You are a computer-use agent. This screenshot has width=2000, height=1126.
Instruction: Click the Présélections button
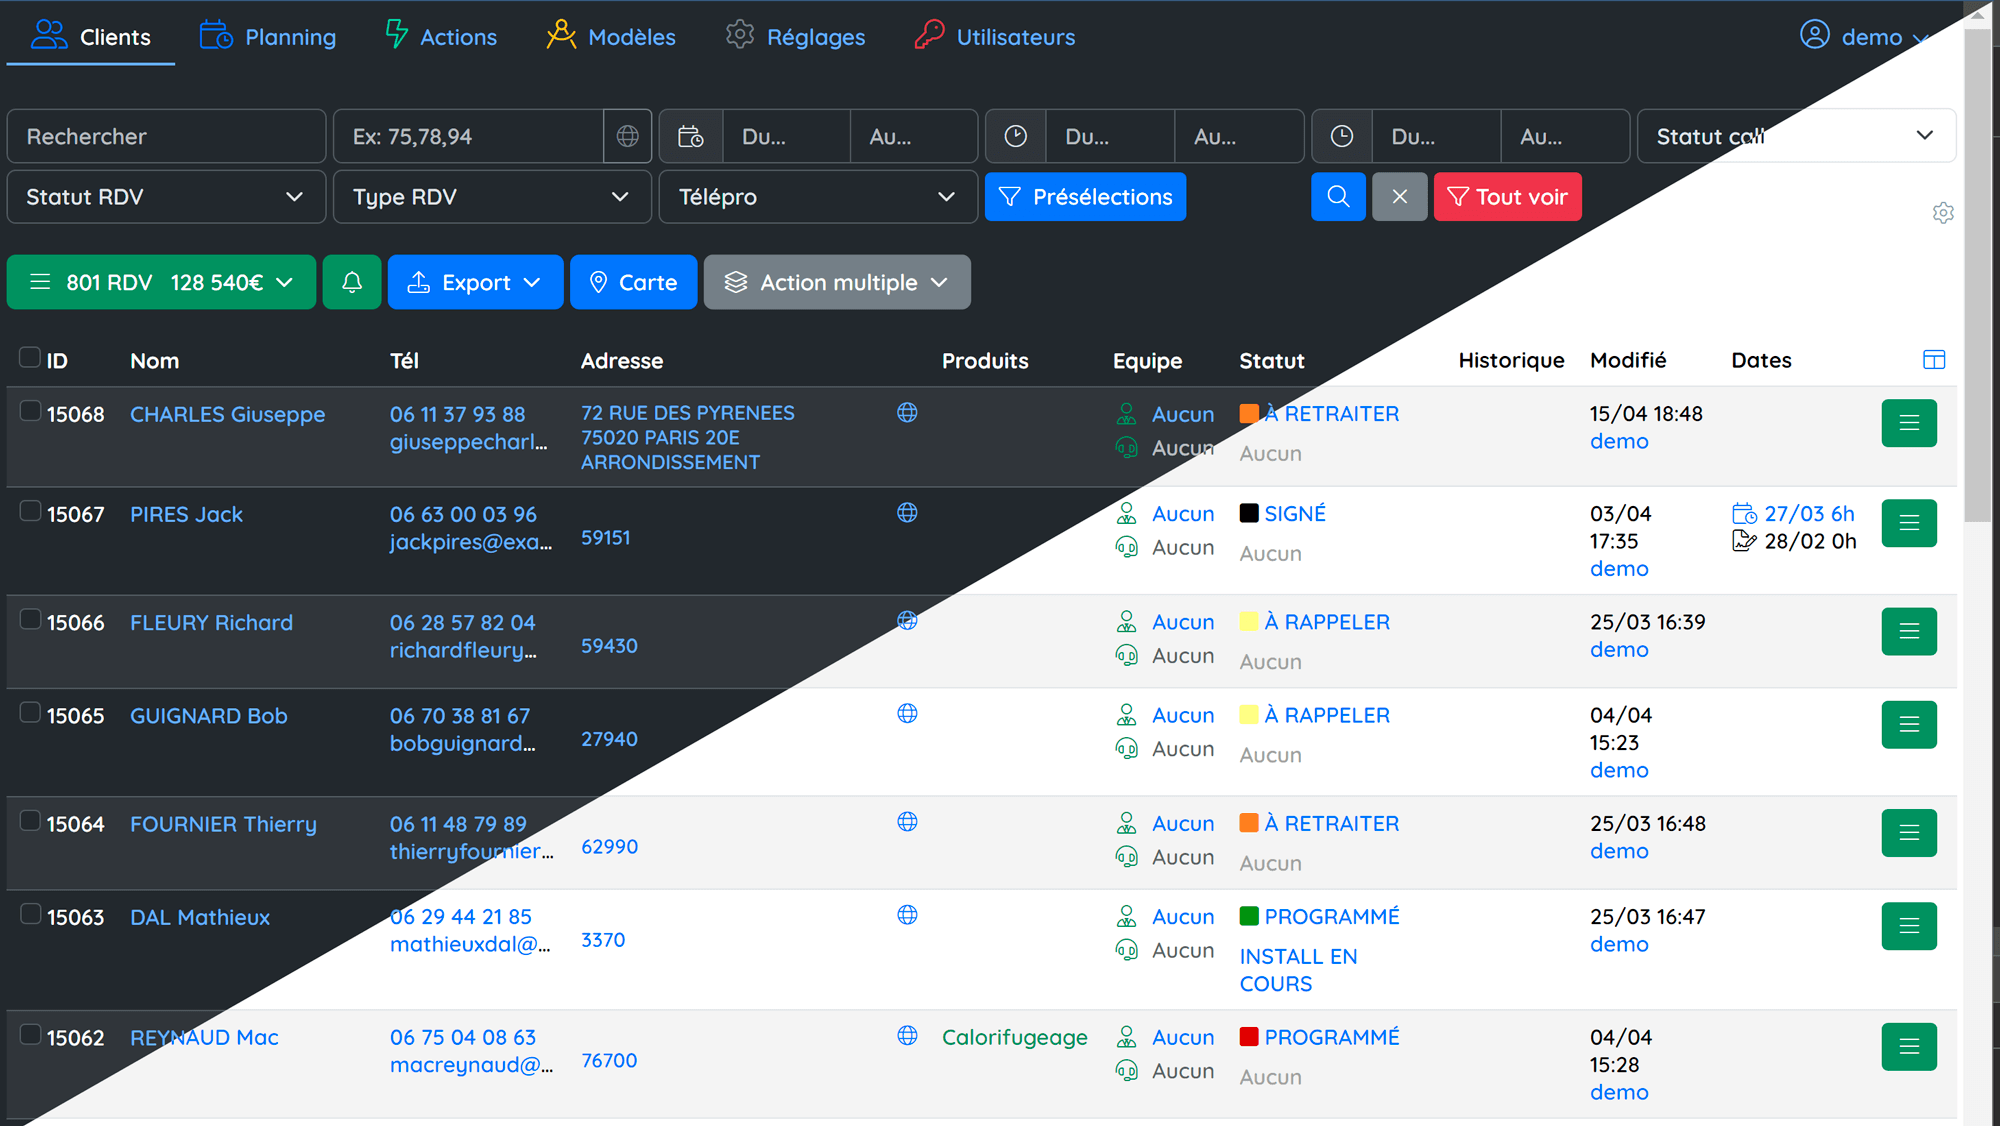[1085, 197]
